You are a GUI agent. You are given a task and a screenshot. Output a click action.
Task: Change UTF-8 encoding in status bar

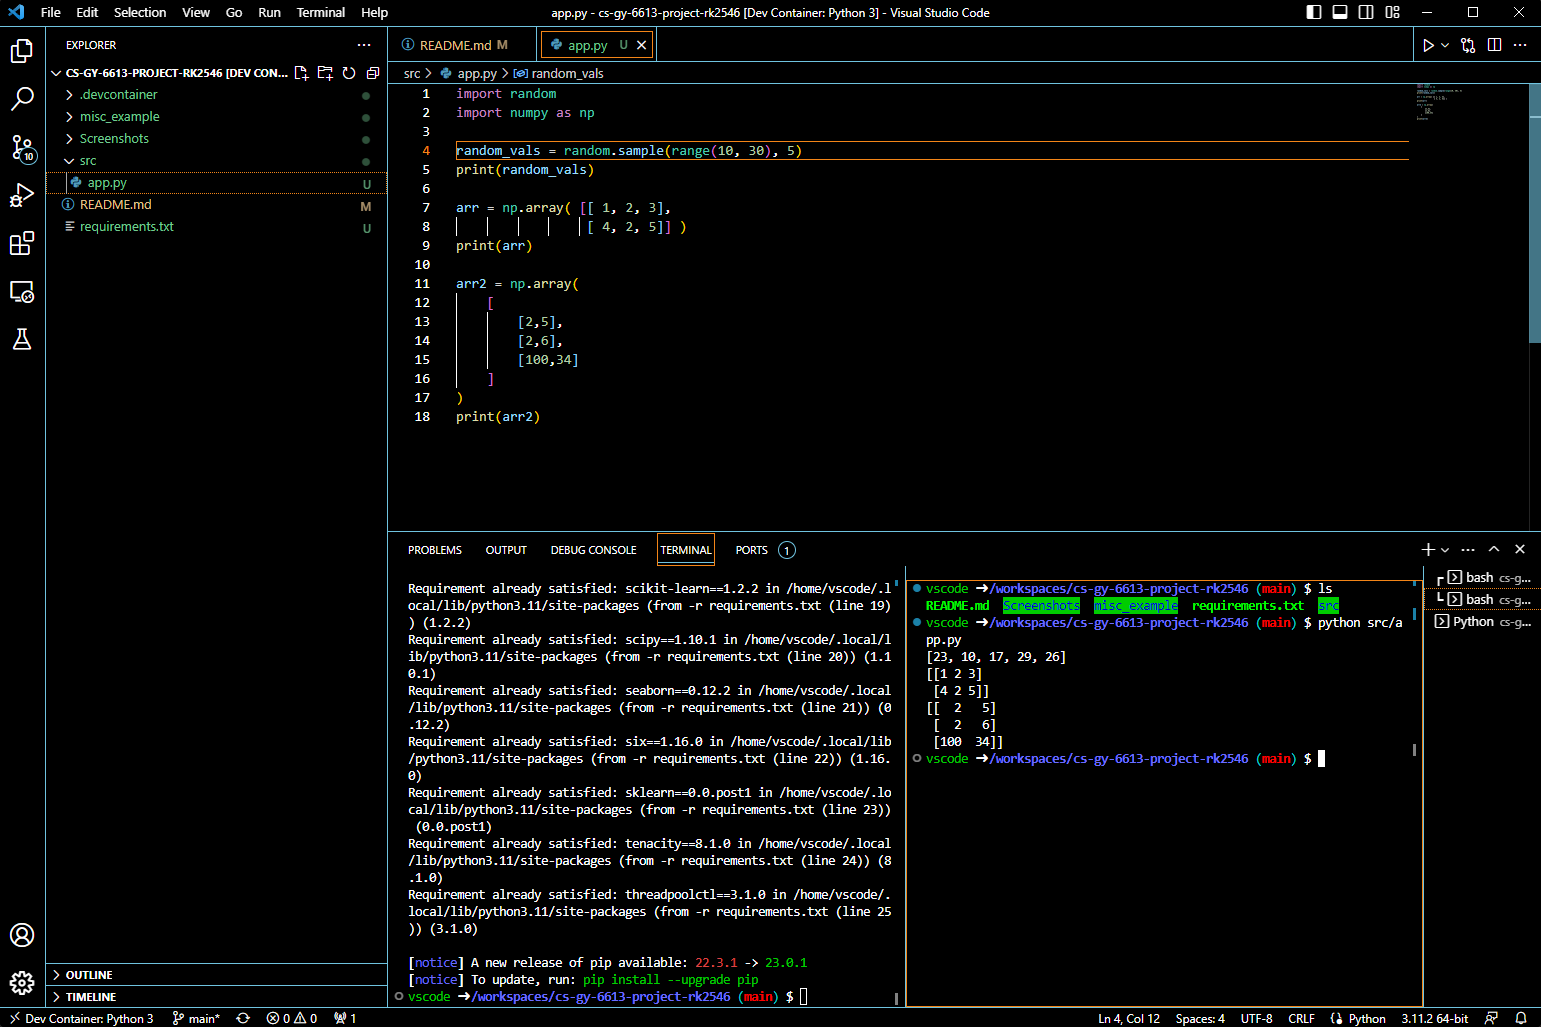[1257, 1018]
